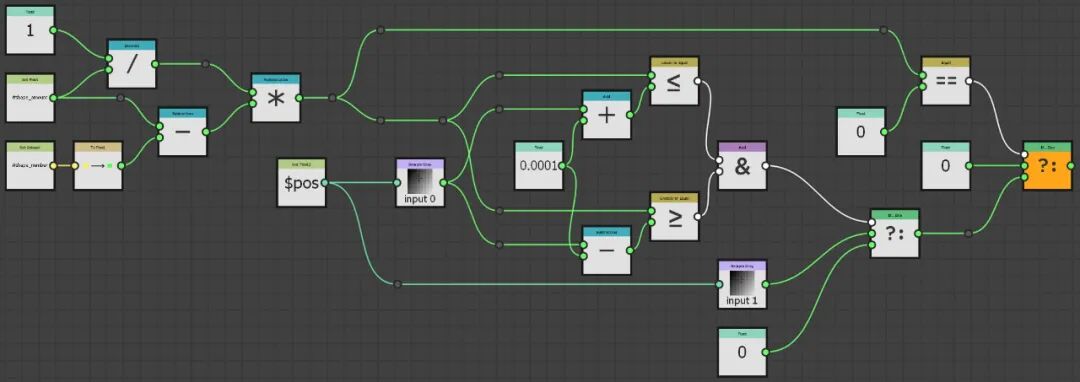Select the Float 0 node beneath input 1
Screen dimensions: 1080x382
pyautogui.click(x=742, y=352)
